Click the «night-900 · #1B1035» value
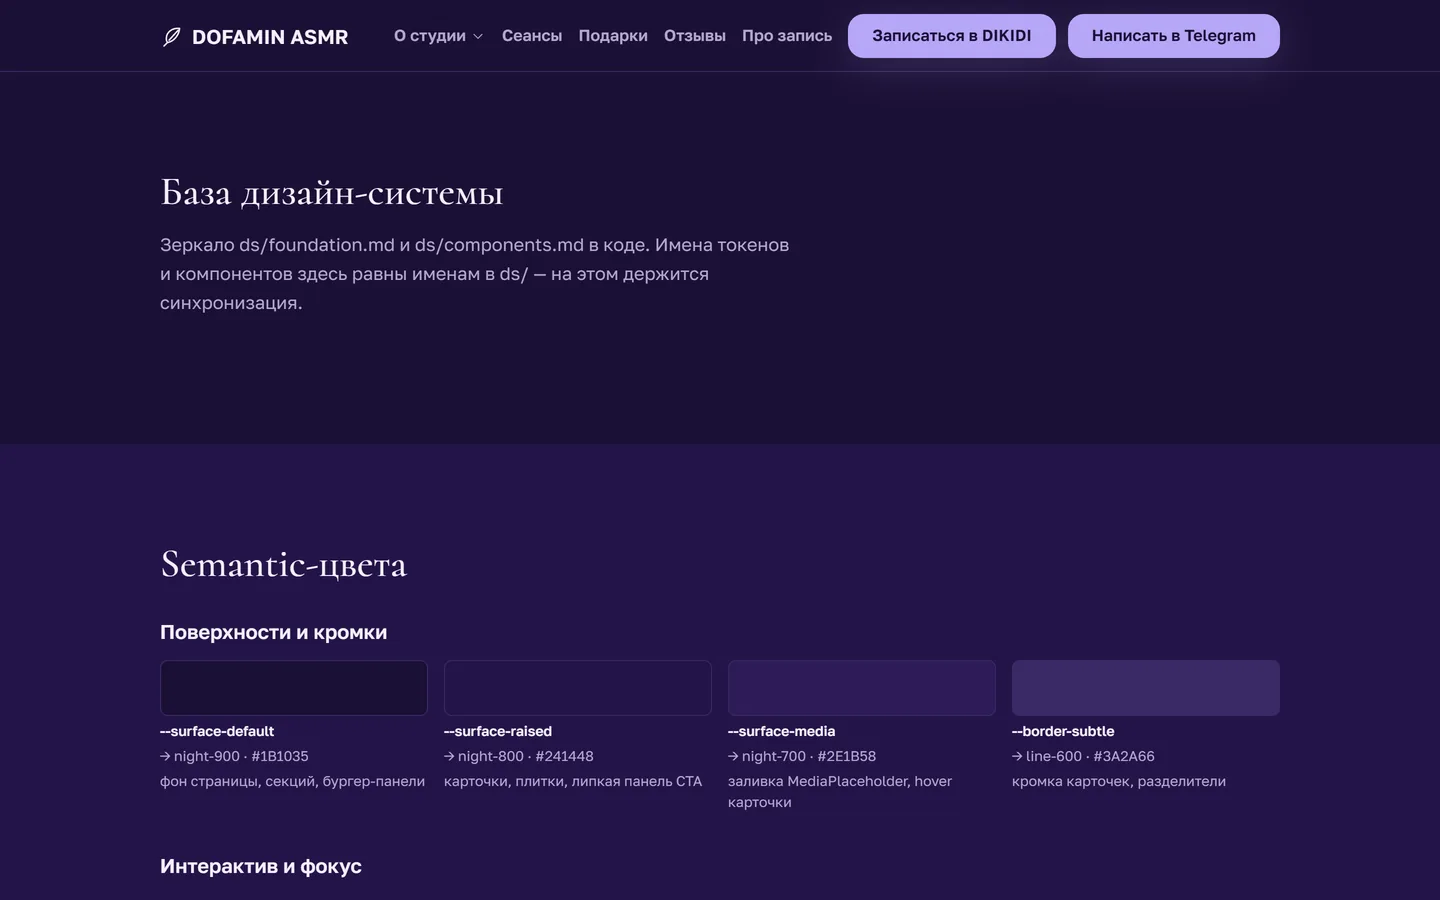 pos(241,756)
